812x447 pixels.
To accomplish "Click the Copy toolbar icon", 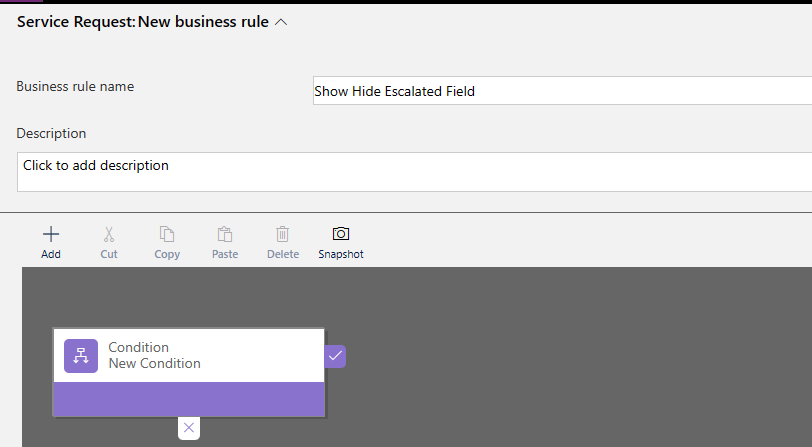I will coord(167,234).
